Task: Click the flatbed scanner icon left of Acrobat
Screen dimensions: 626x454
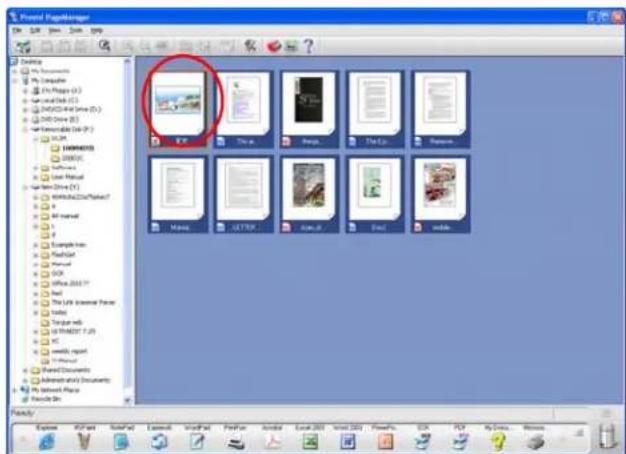Action: (x=236, y=442)
